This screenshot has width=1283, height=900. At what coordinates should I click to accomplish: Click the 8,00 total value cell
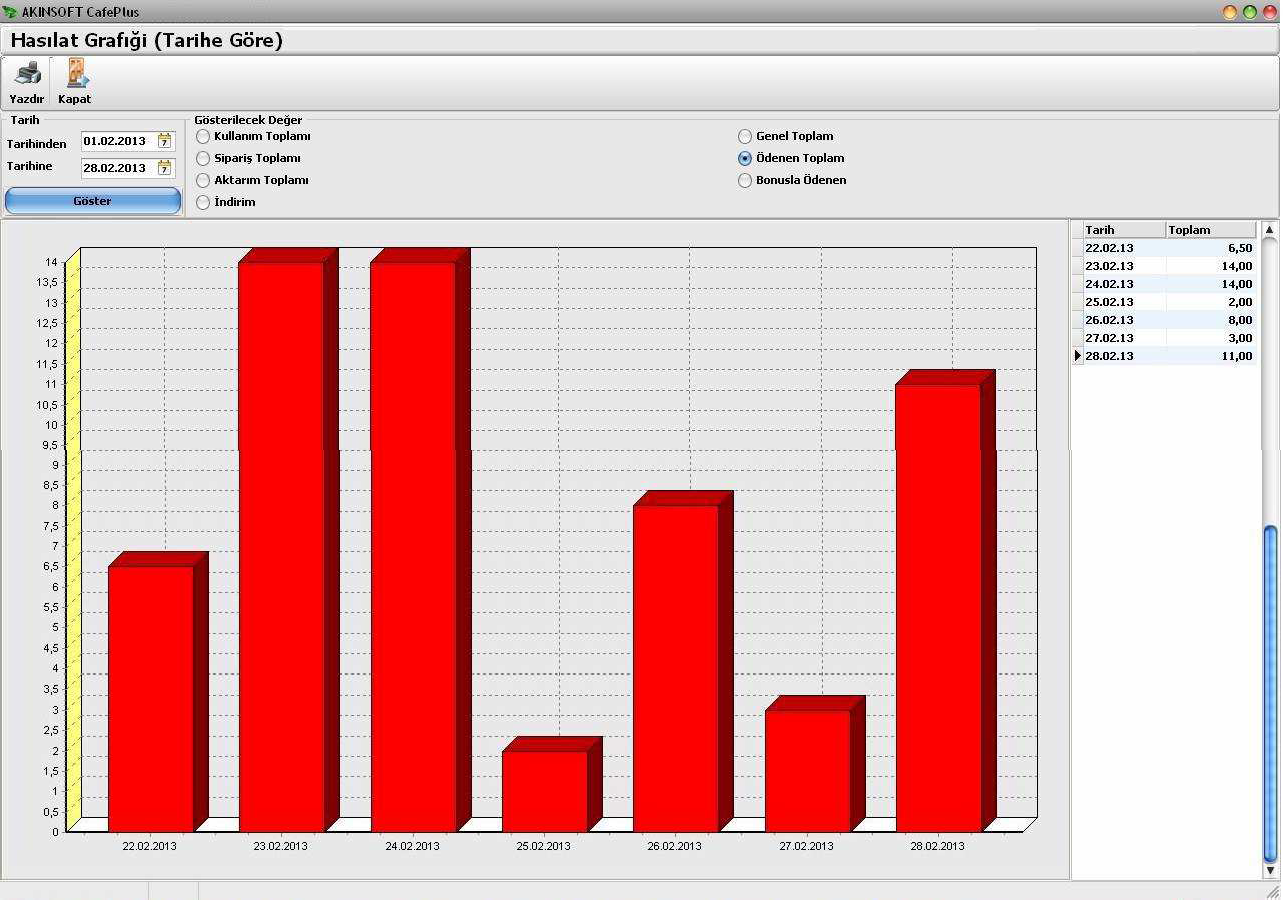coord(1211,320)
